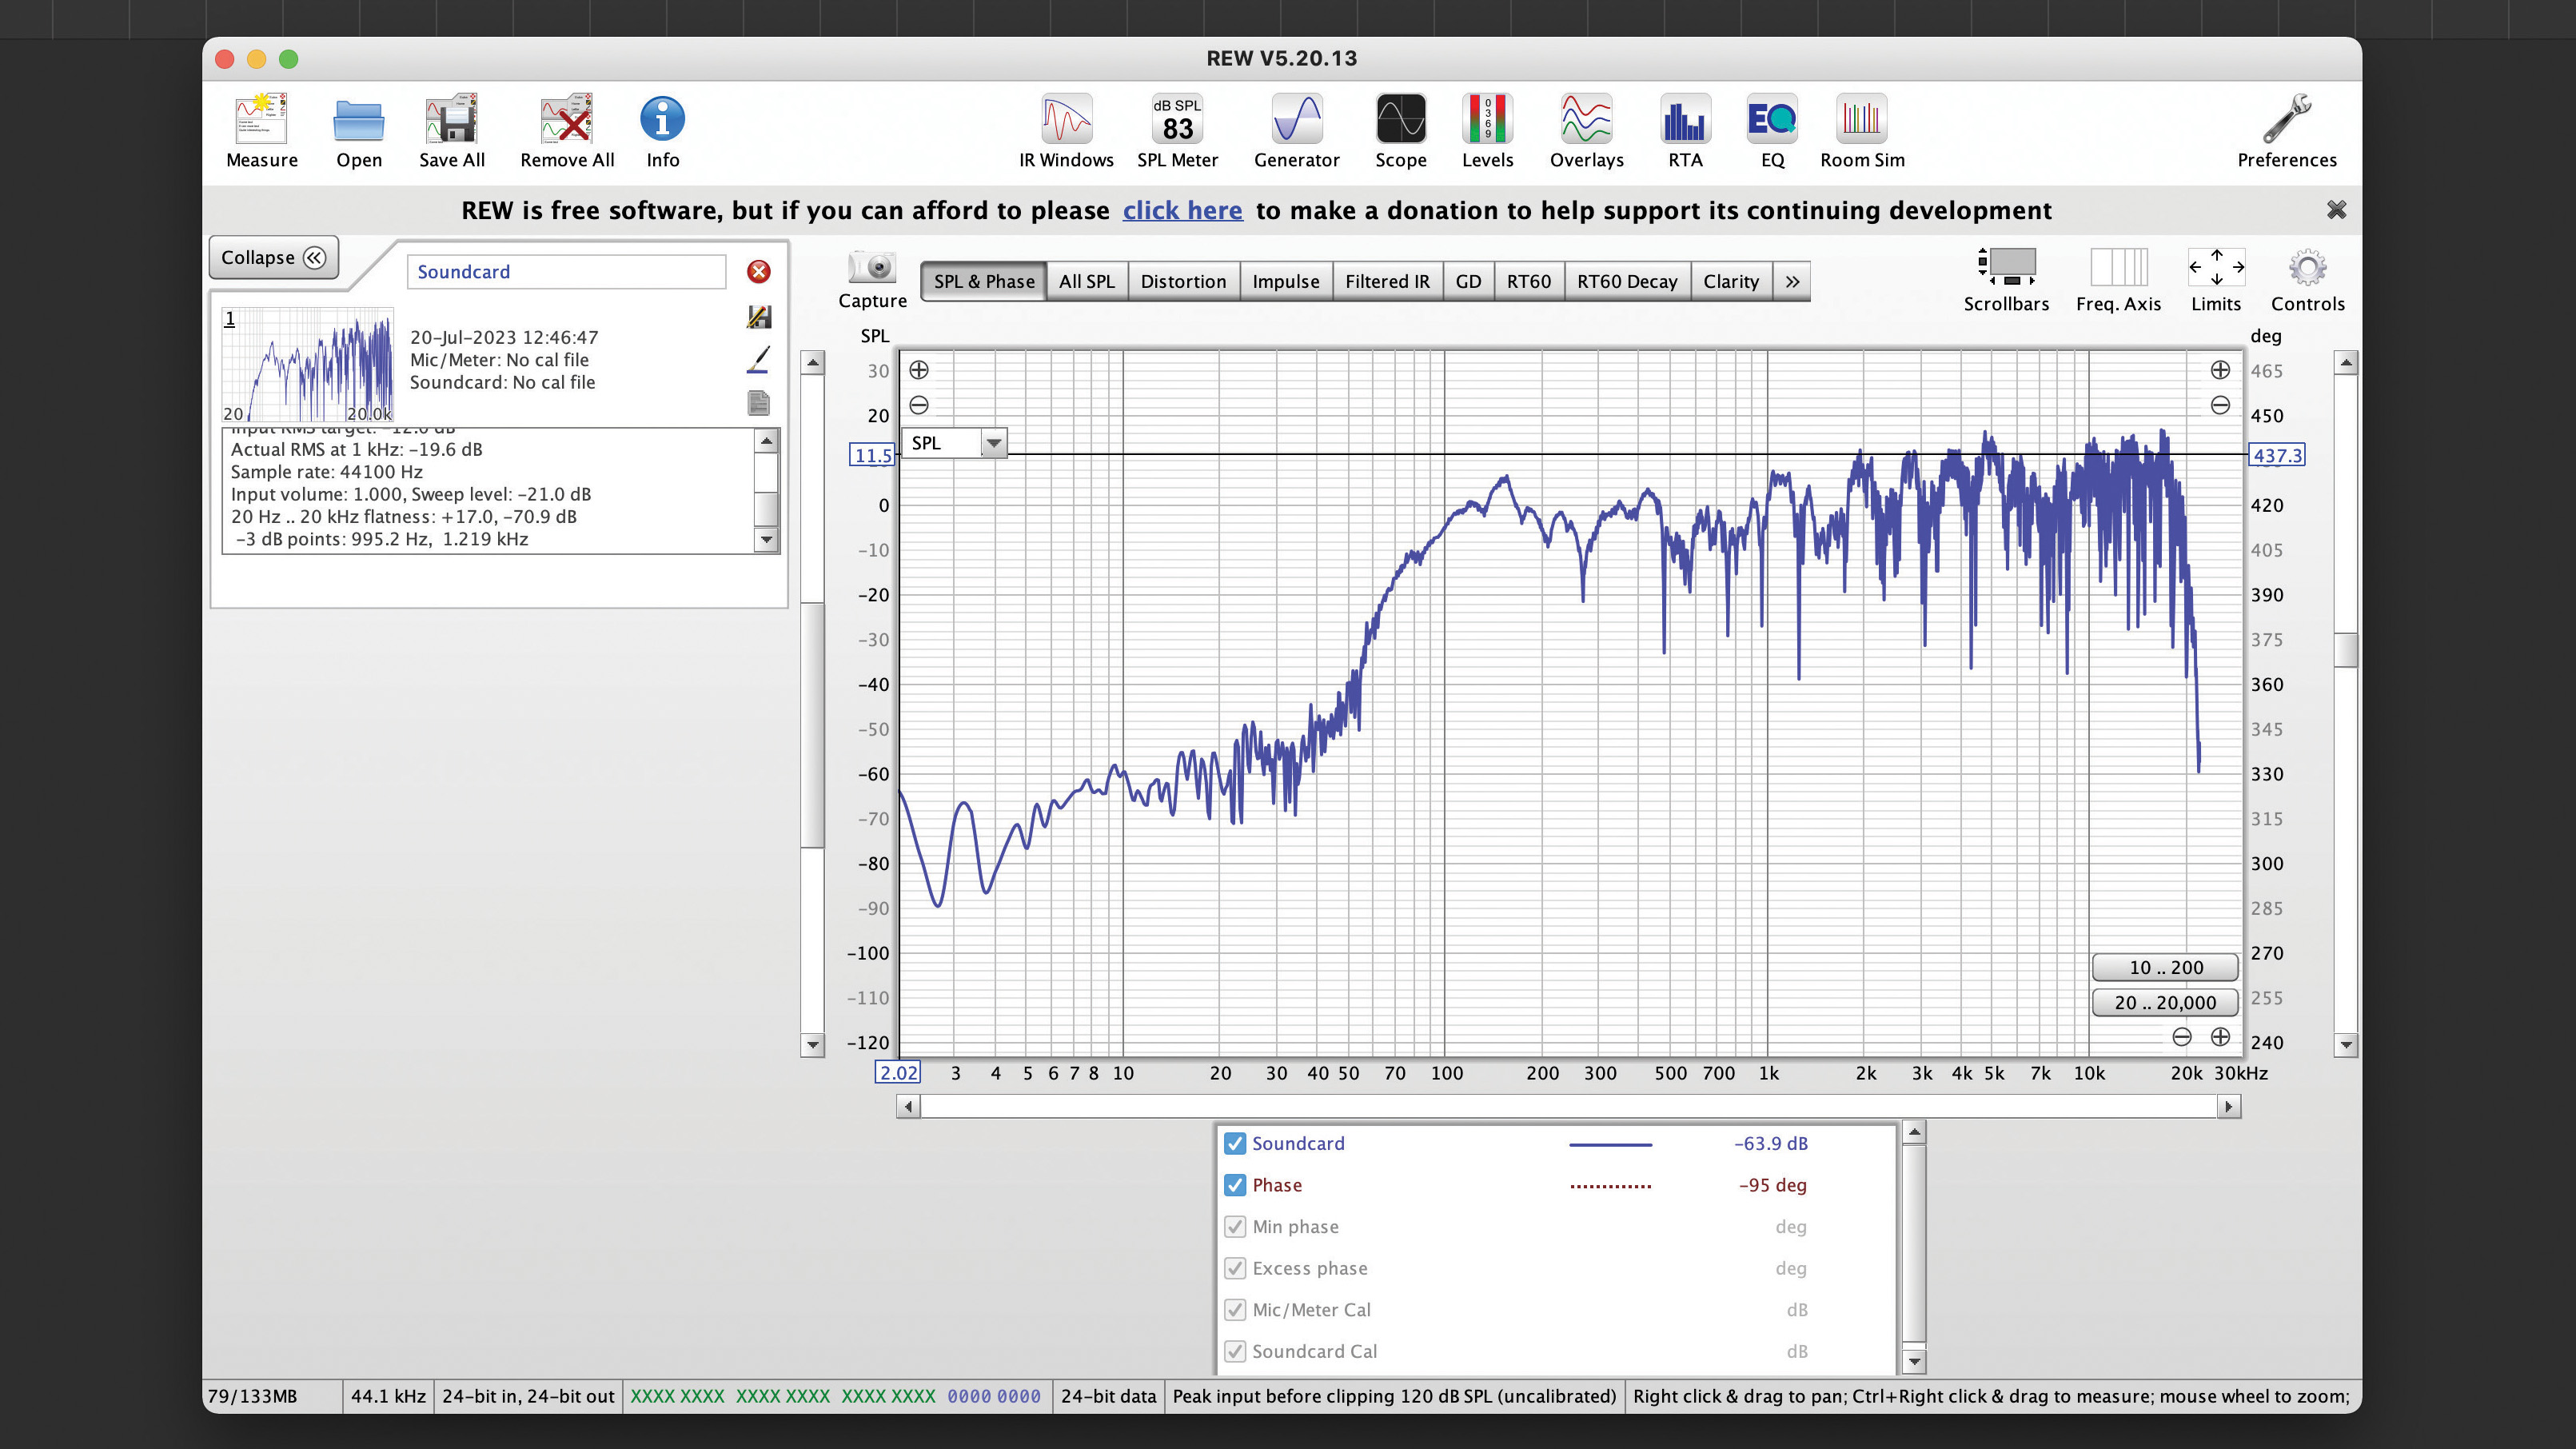Click the measurement calibration data icon
The image size is (2576, 1449).
click(x=759, y=317)
